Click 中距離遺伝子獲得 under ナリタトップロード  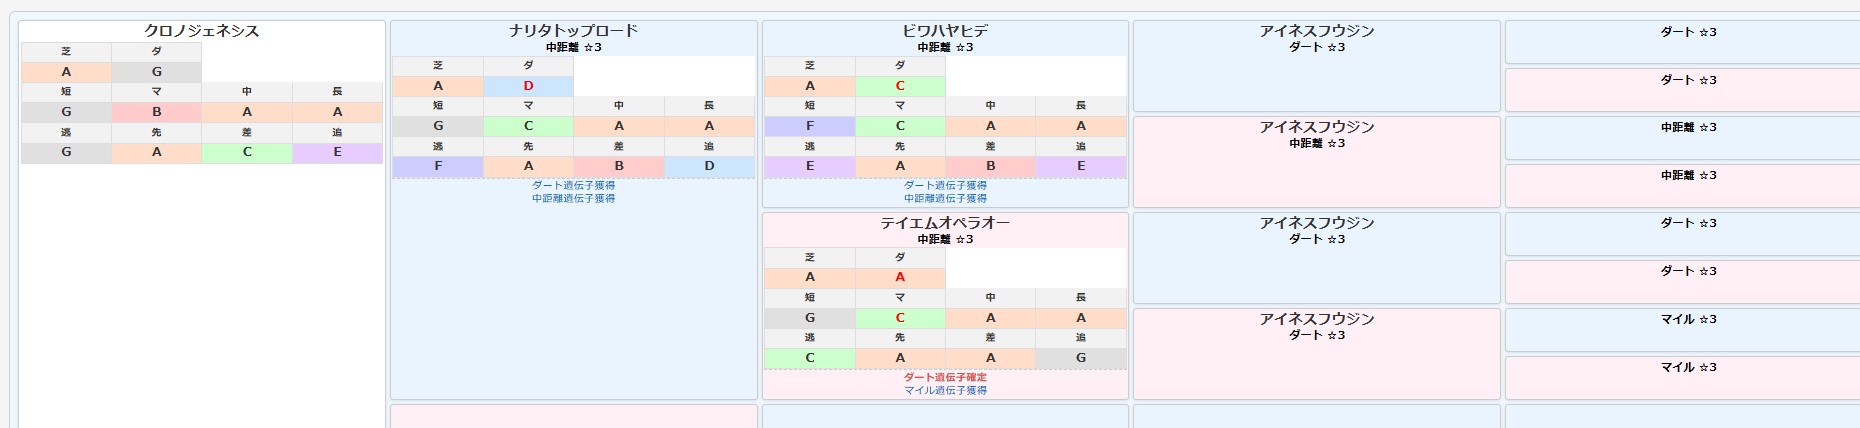573,198
